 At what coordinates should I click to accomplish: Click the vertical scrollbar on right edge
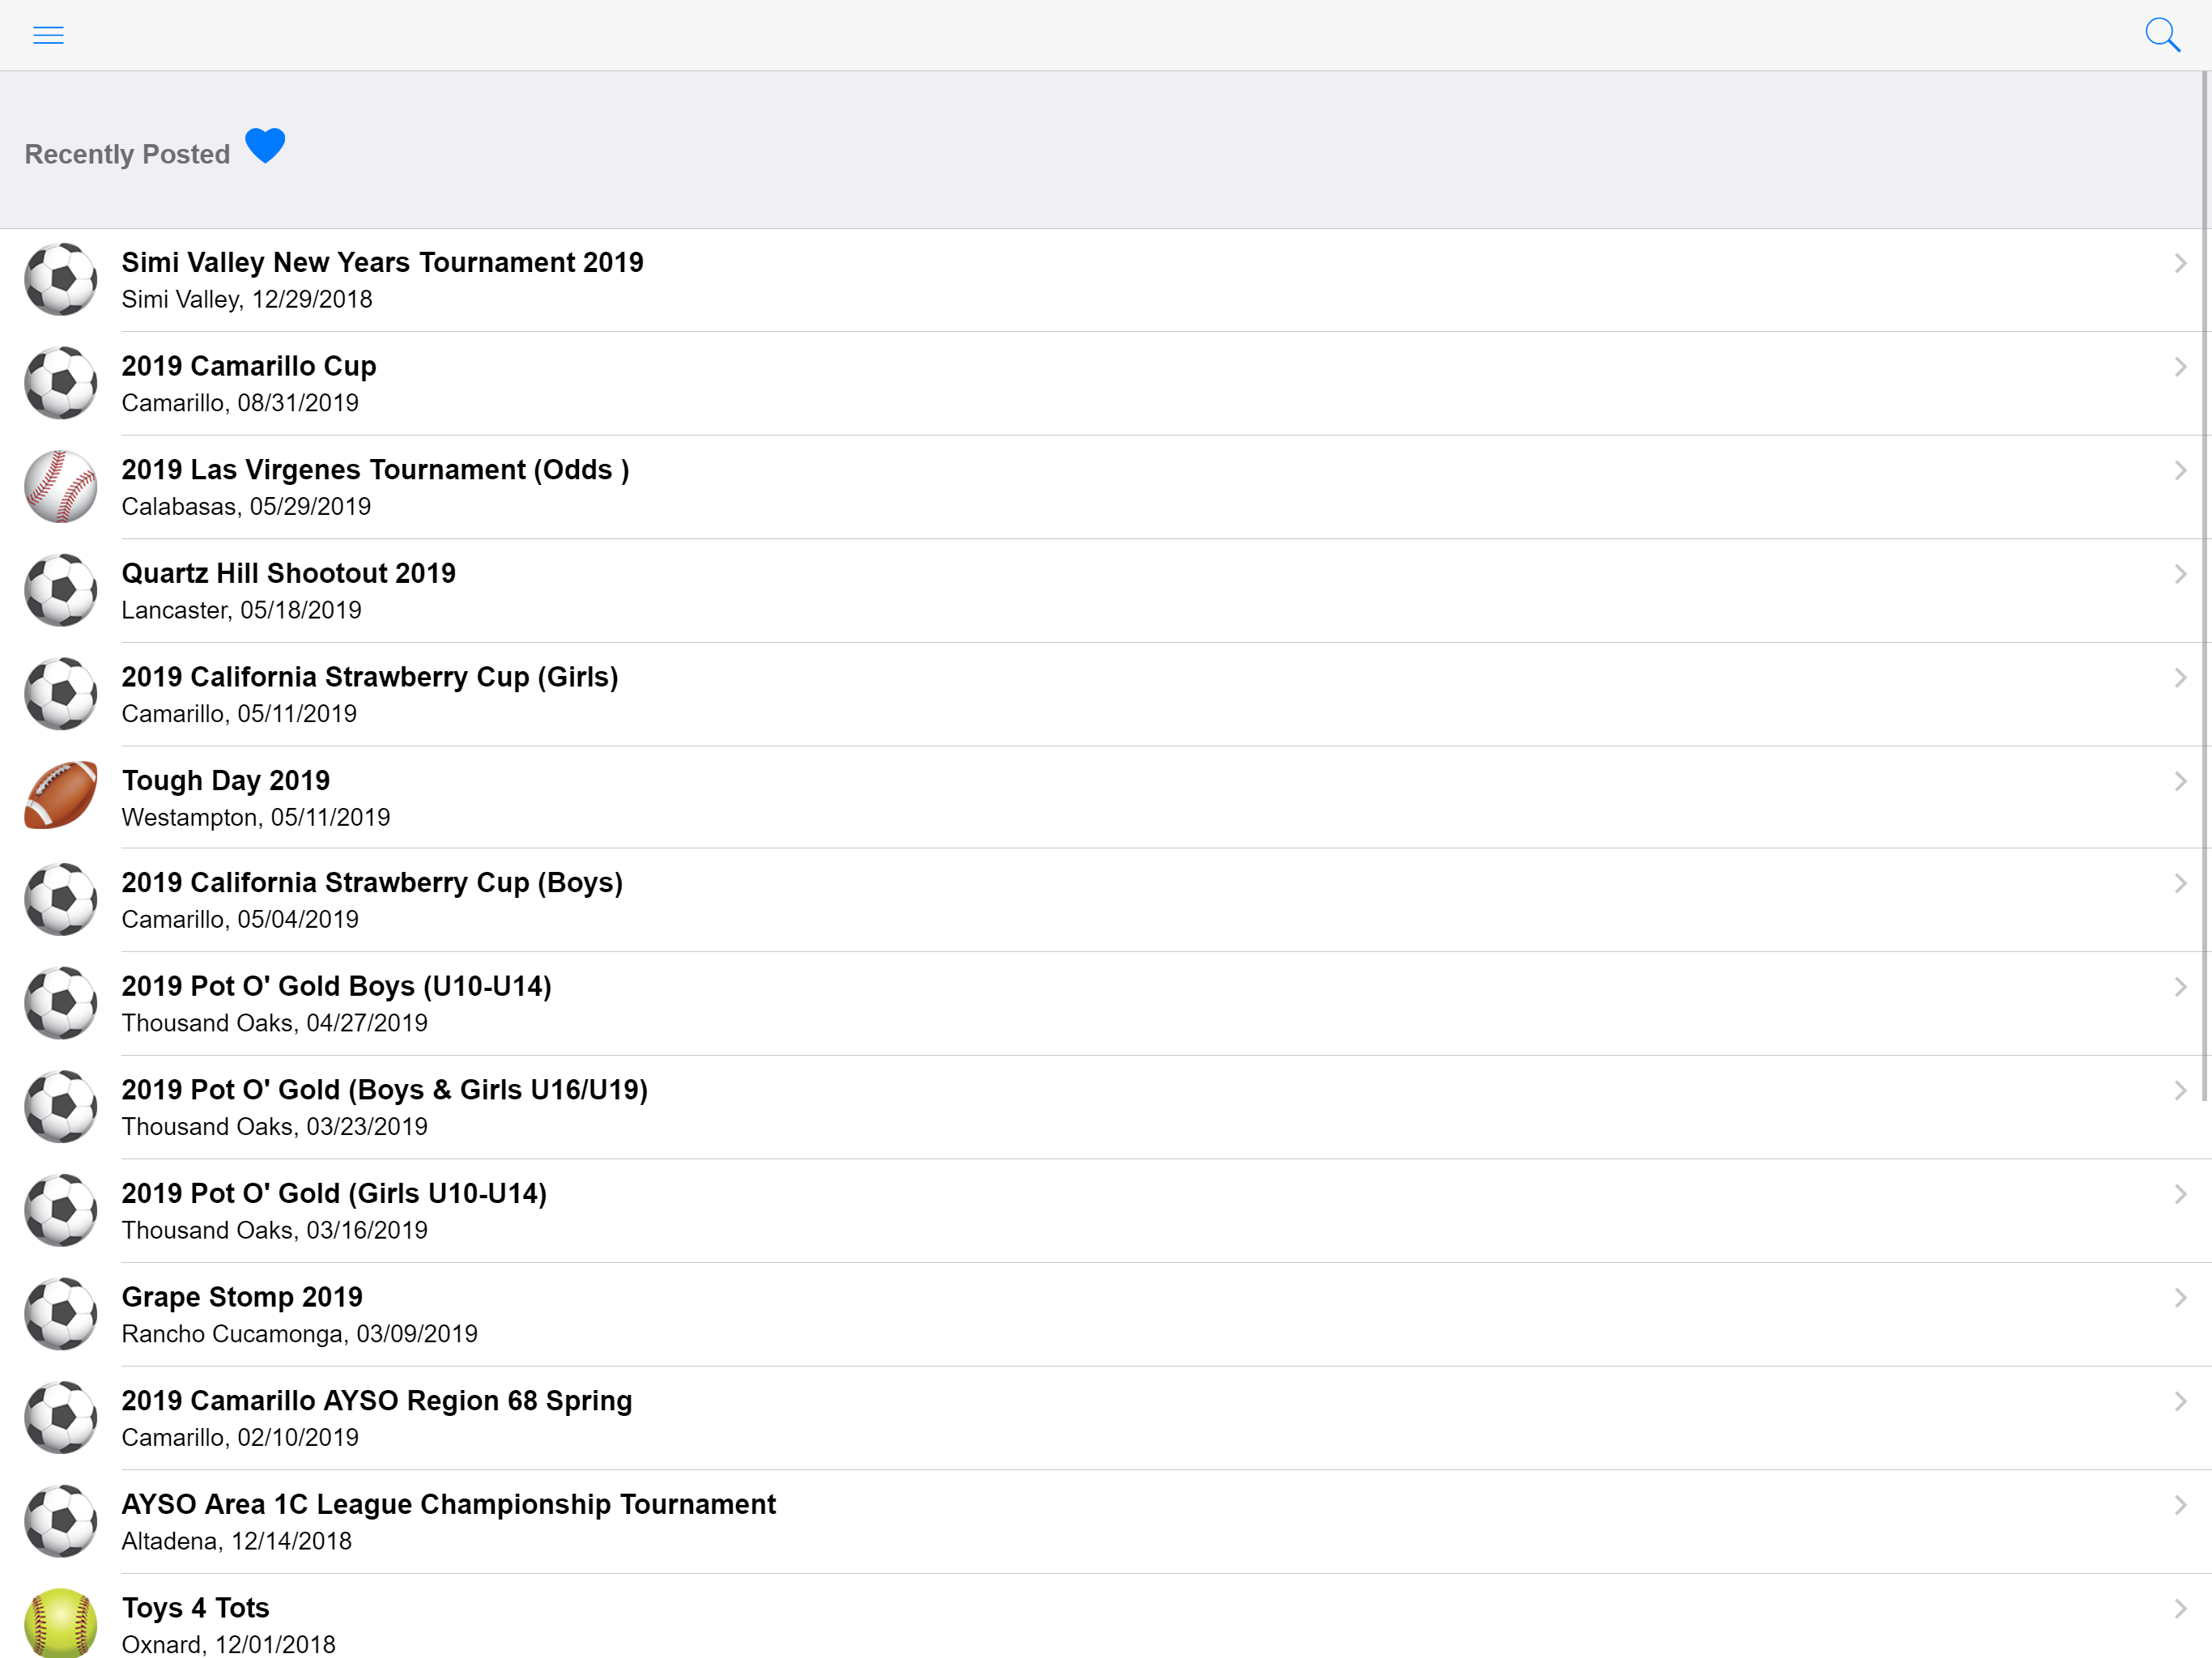2205,585
